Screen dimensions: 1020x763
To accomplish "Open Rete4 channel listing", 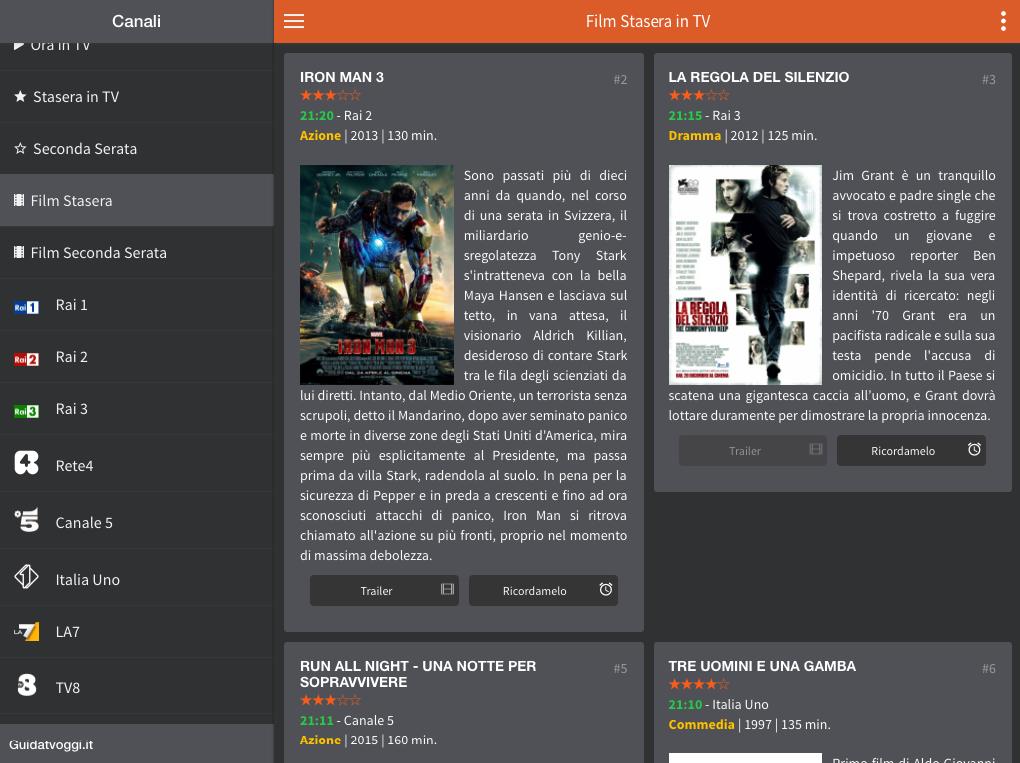I will coord(137,464).
